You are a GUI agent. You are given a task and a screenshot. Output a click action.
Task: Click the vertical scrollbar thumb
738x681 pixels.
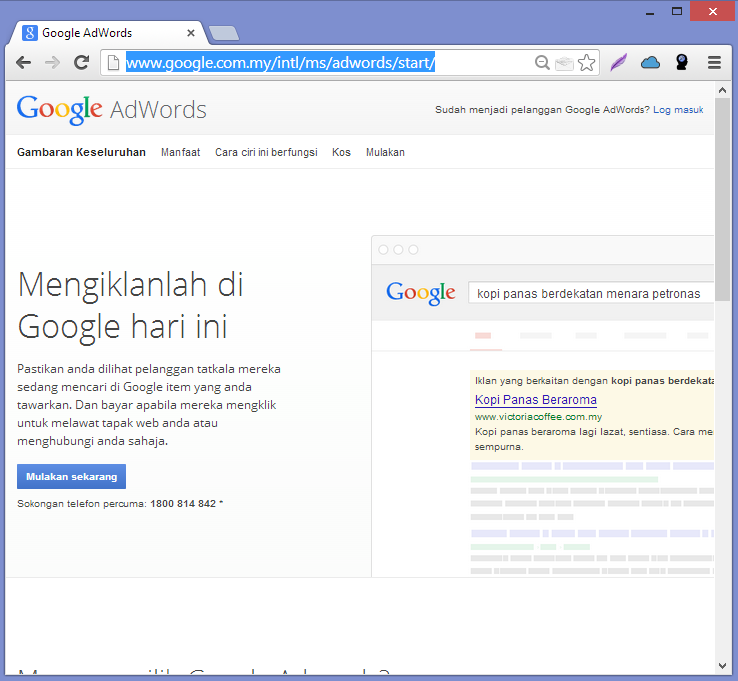(722, 199)
